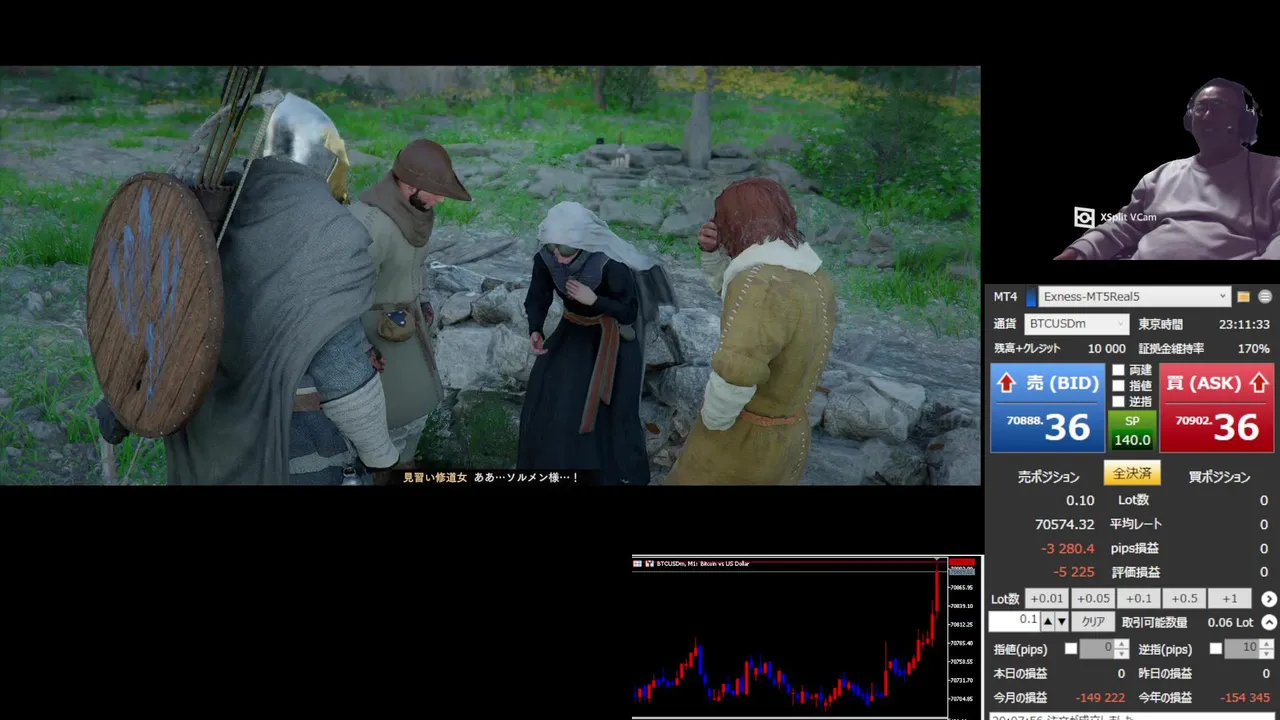Image resolution: width=1280 pixels, height=720 pixels.
Task: Add +0.5 to lot size
Action: point(1184,599)
